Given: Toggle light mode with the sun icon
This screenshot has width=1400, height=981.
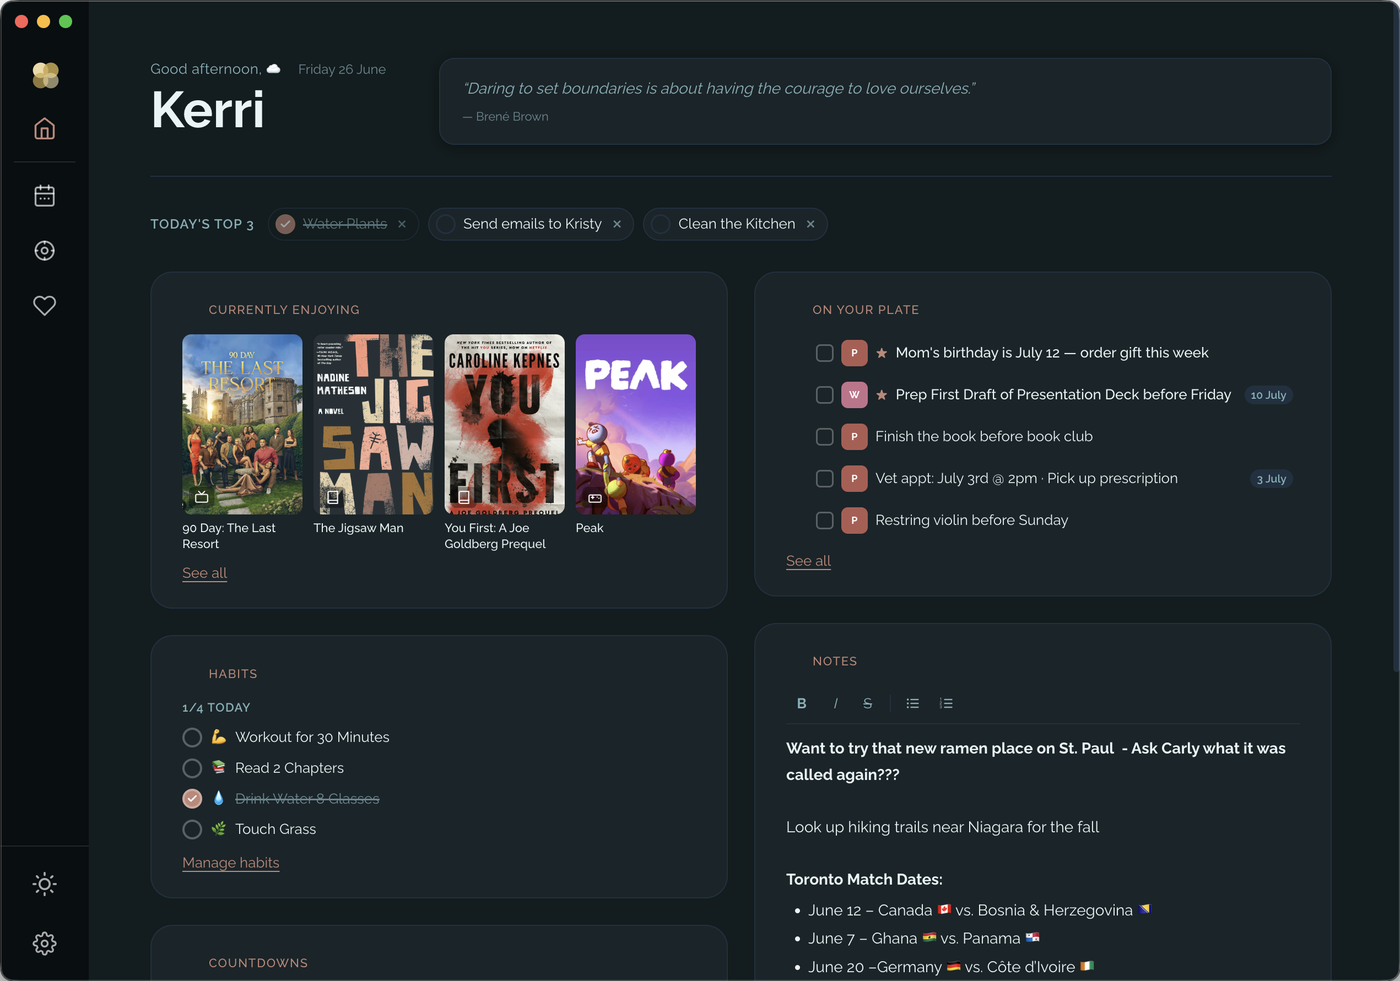Looking at the screenshot, I should [x=44, y=884].
